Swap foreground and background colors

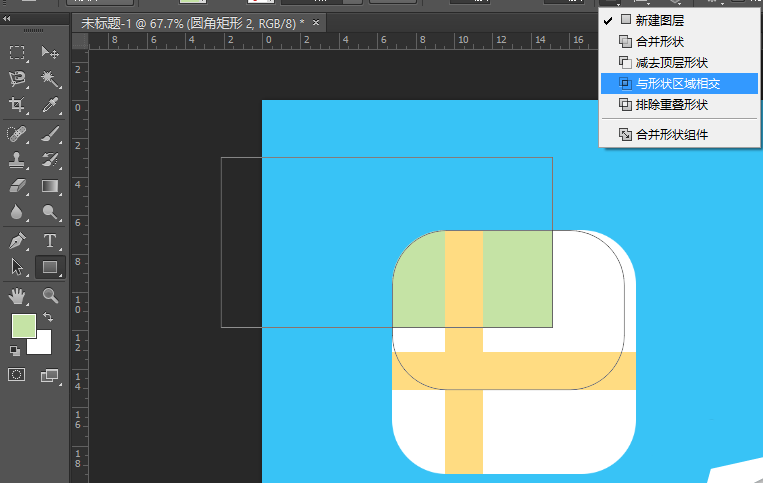[x=50, y=317]
